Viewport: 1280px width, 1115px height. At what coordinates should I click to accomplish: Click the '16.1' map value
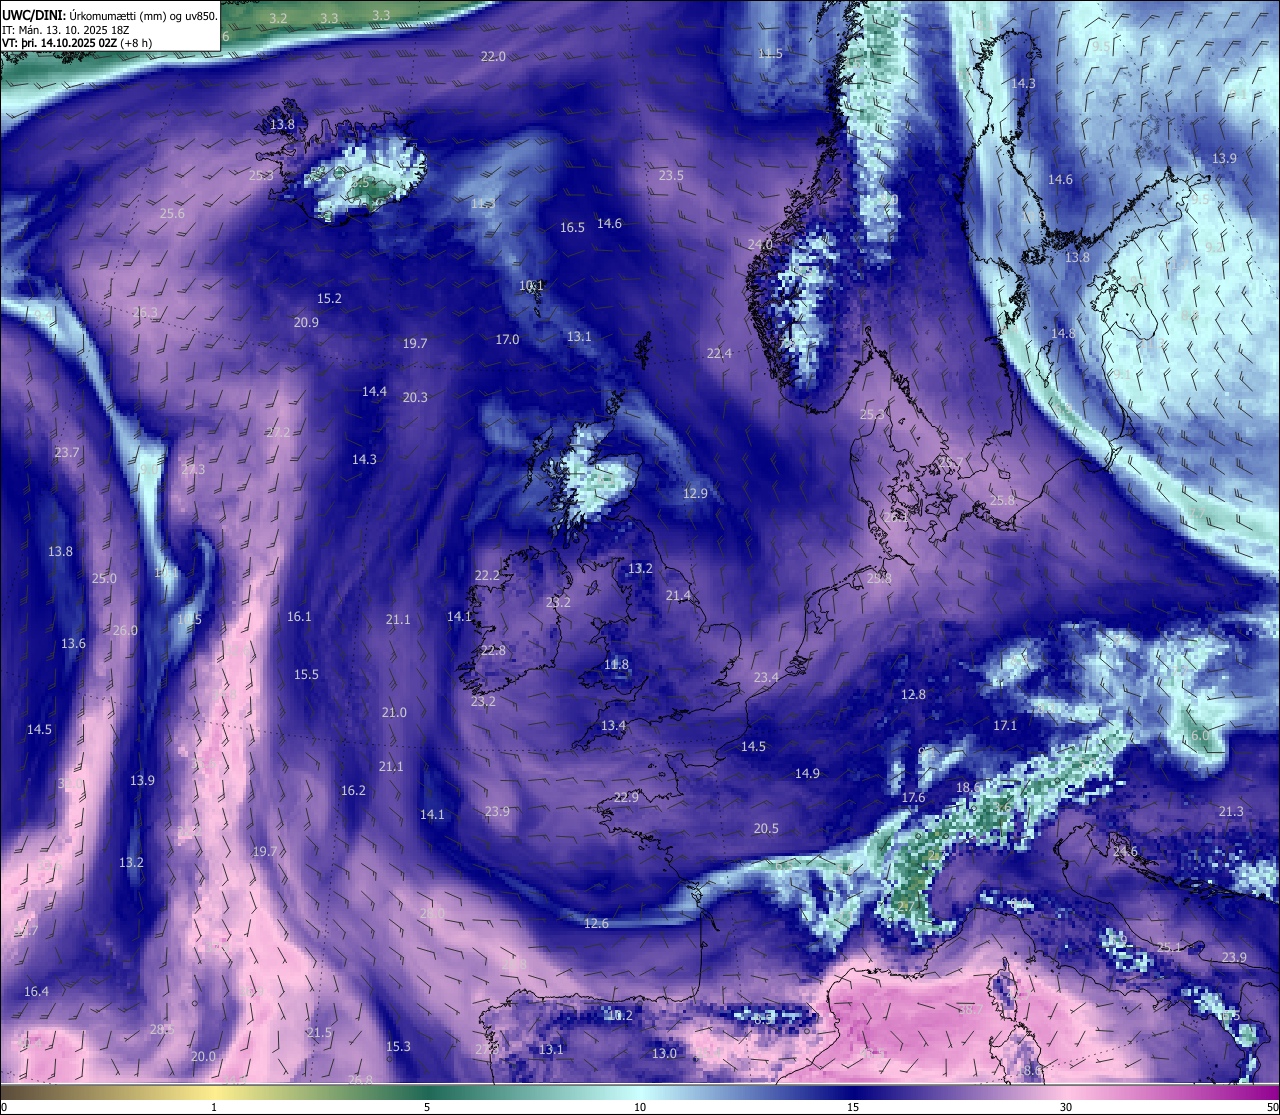click(x=299, y=616)
